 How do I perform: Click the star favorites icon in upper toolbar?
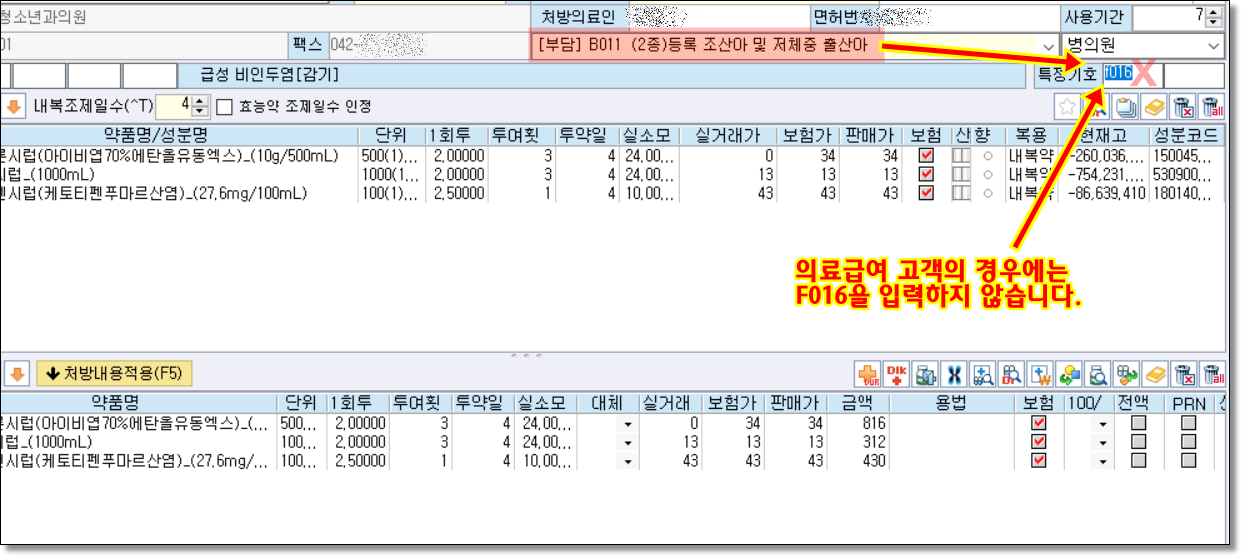click(1068, 106)
